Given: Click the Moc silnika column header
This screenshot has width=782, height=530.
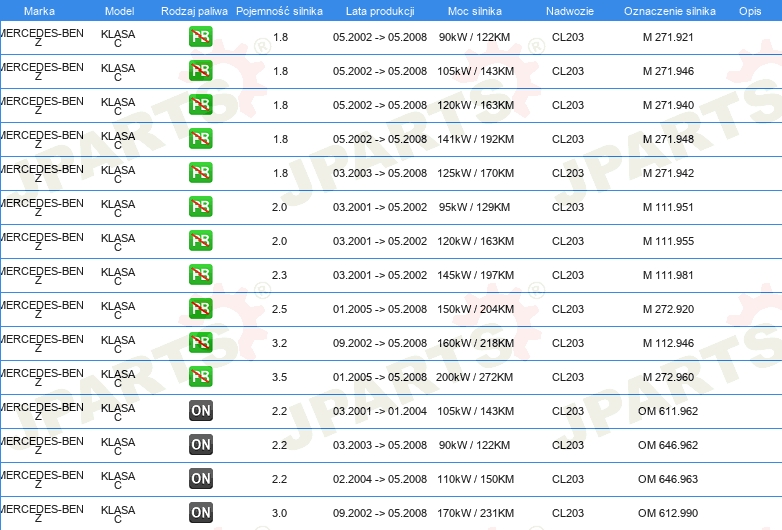Looking at the screenshot, I should click(x=475, y=11).
